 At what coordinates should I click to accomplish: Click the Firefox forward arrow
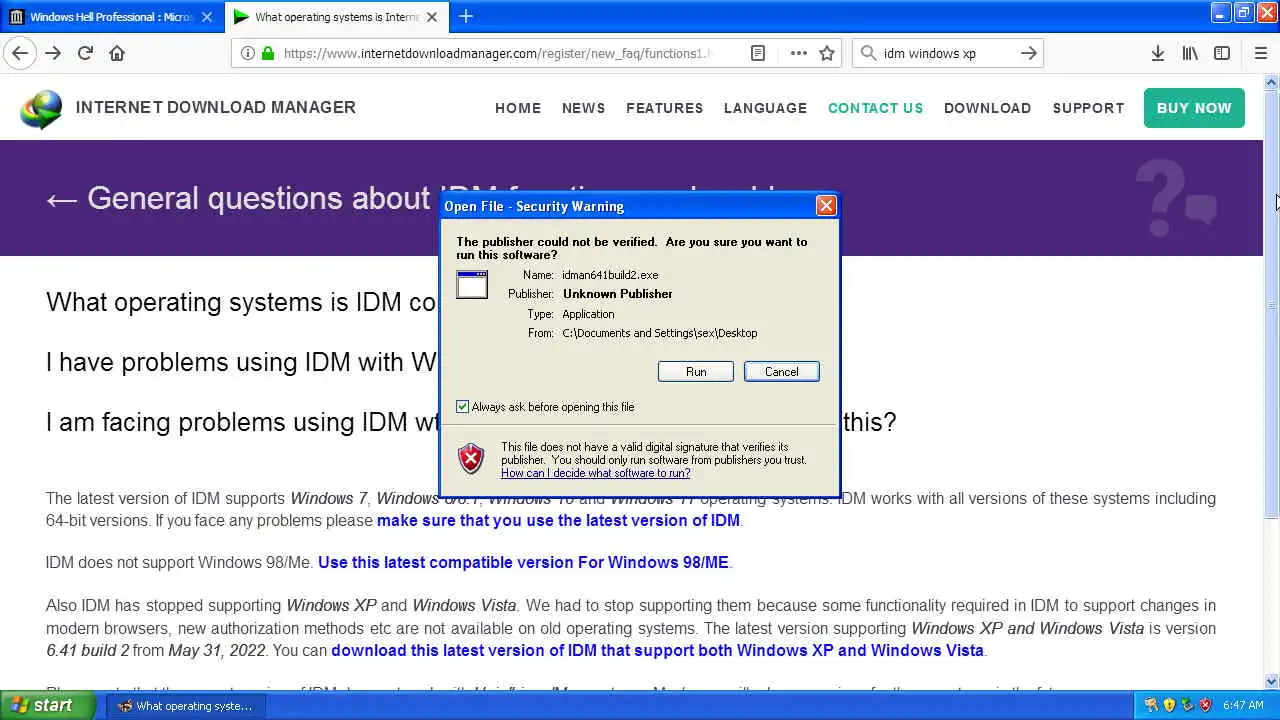point(53,53)
